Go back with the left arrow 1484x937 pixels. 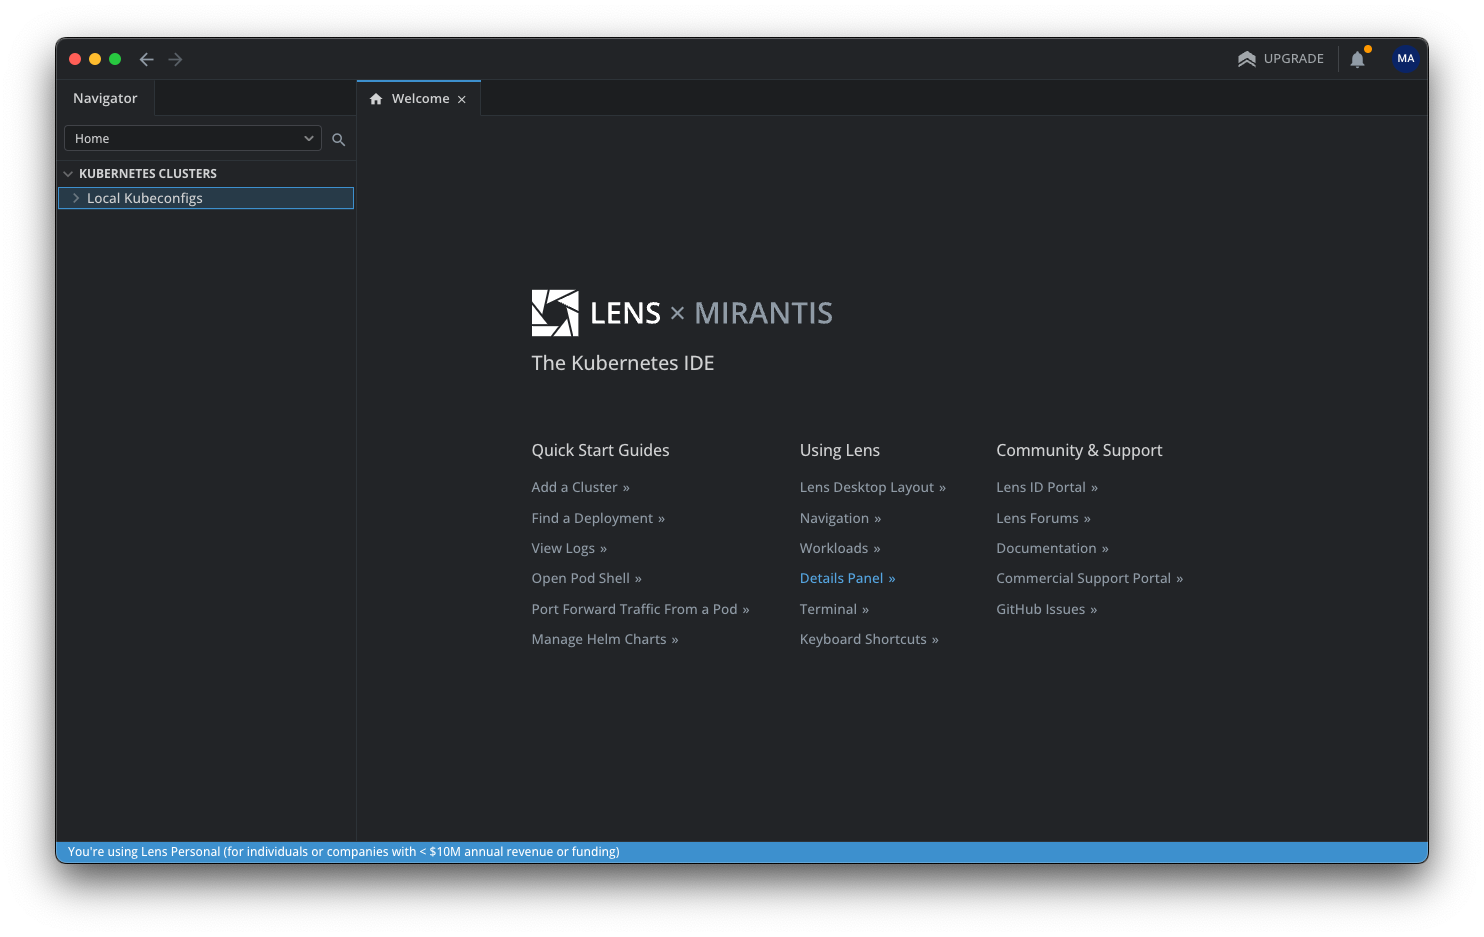pyautogui.click(x=147, y=59)
